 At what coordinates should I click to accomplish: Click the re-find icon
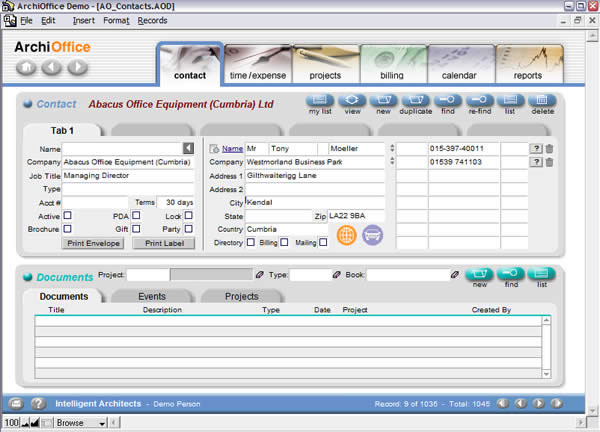pyautogui.click(x=479, y=101)
